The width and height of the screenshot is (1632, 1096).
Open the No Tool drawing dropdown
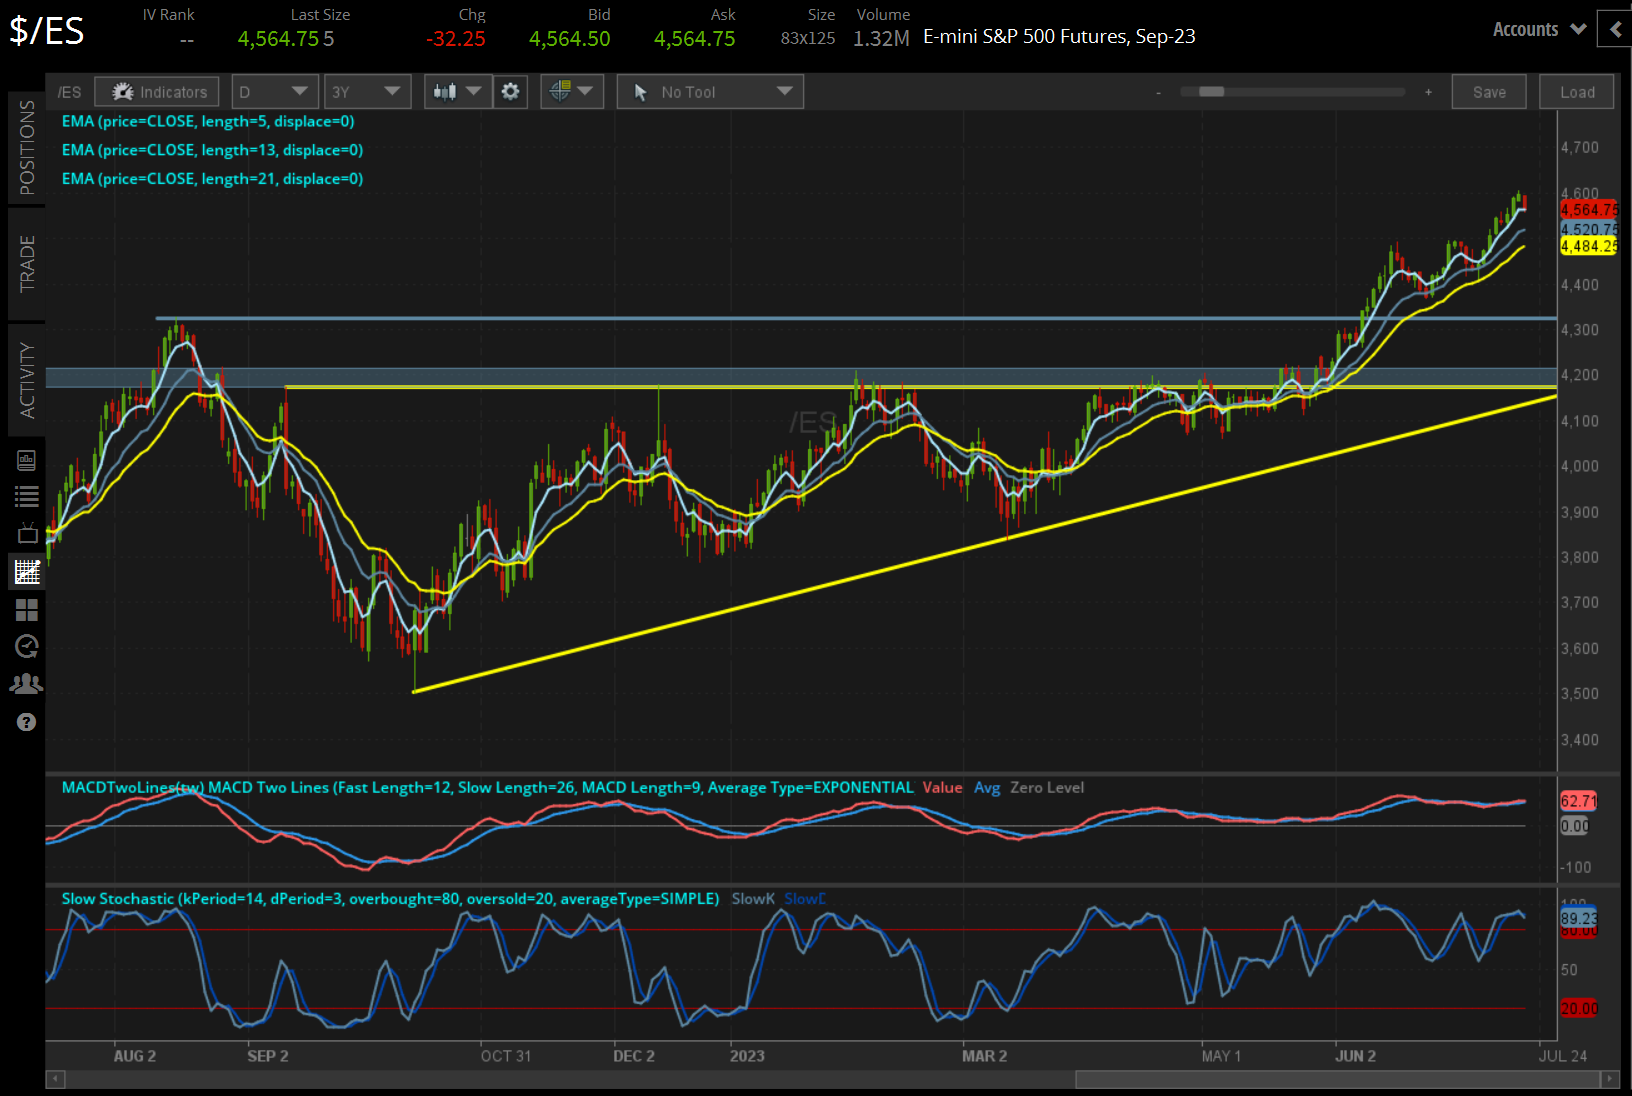(709, 91)
